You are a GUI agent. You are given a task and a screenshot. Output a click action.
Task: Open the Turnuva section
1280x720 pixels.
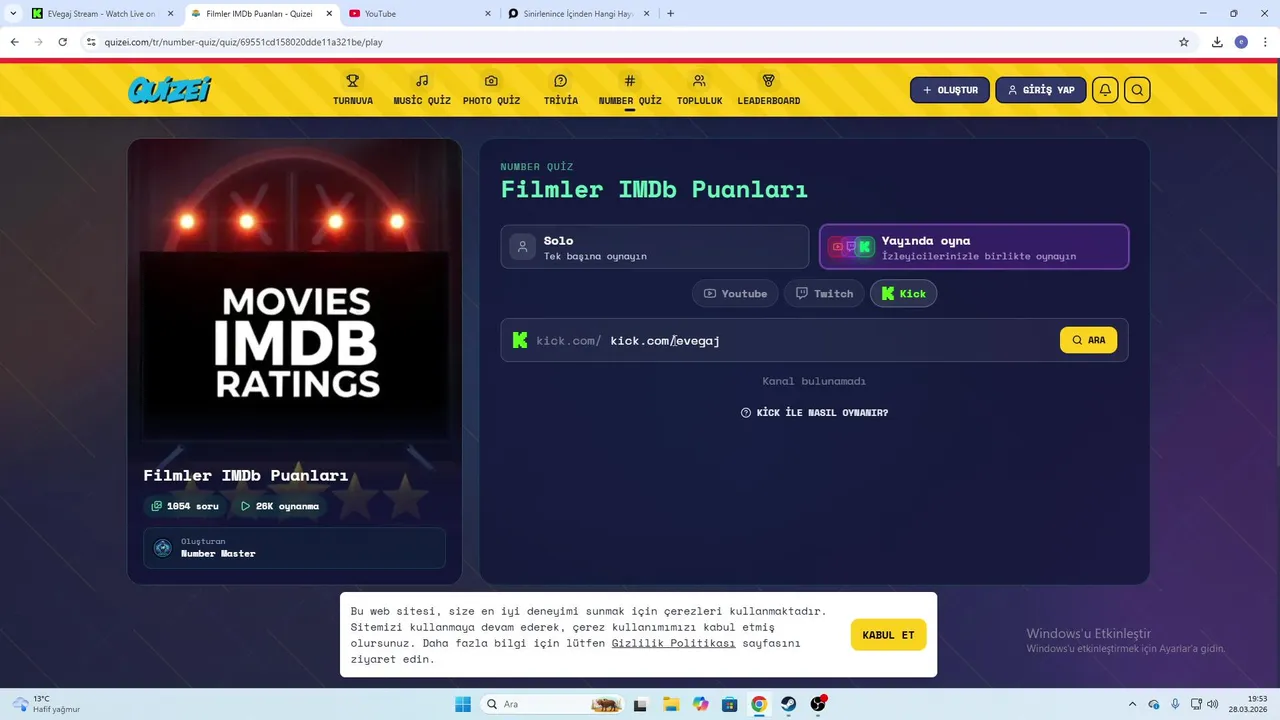pyautogui.click(x=353, y=89)
